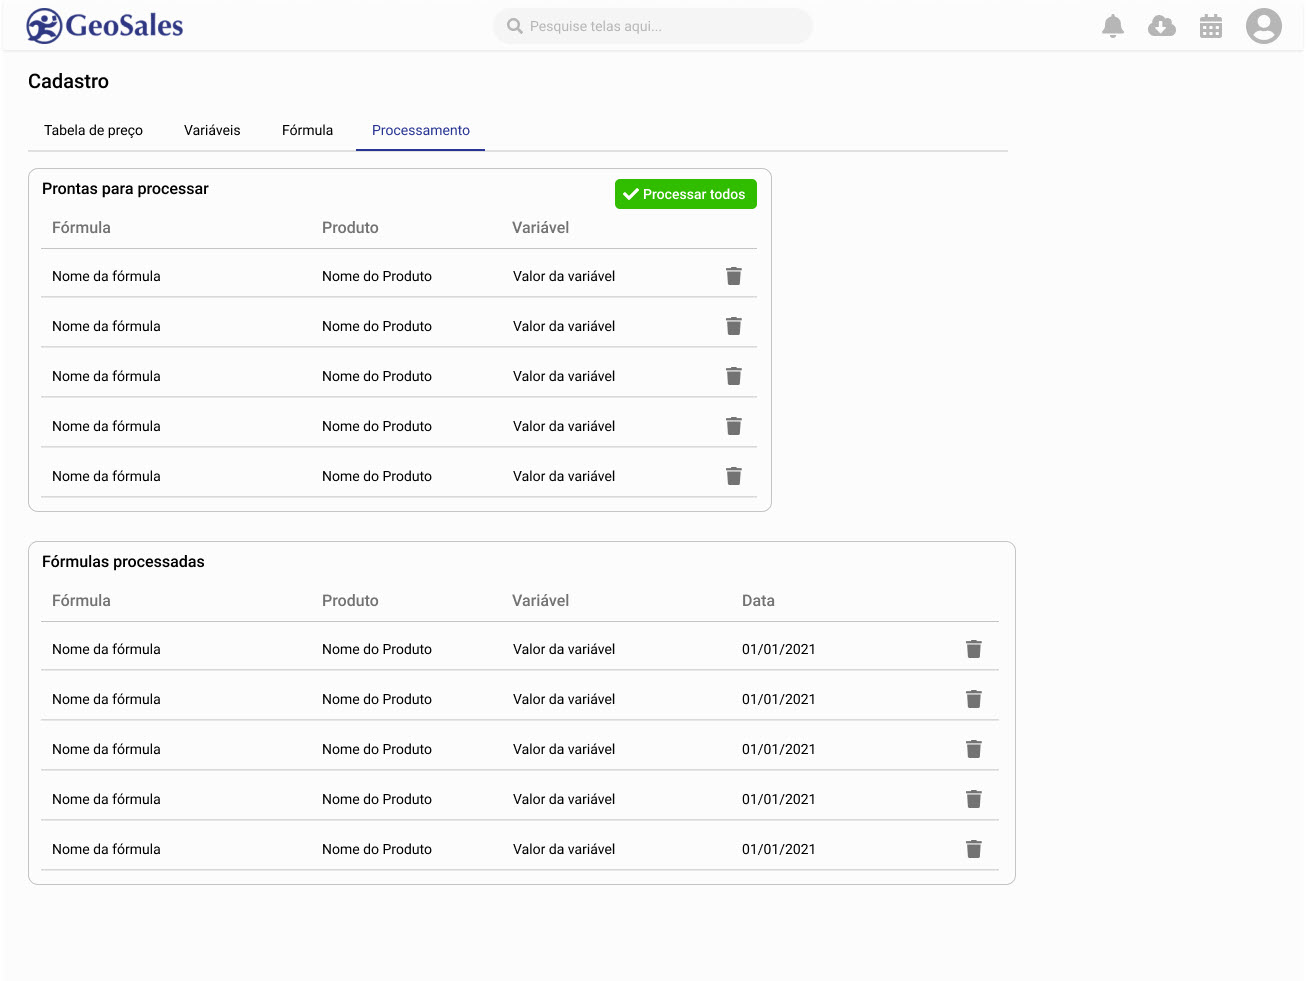Click Produto header in Prontas para processar
The height and width of the screenshot is (981, 1306).
350,228
